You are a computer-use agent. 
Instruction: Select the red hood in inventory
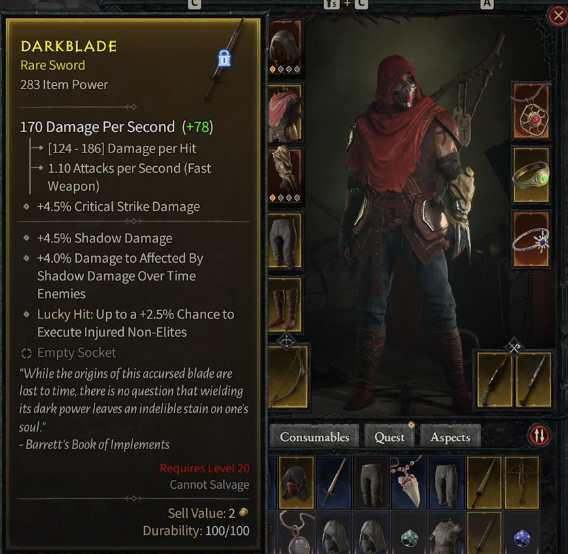(x=296, y=483)
